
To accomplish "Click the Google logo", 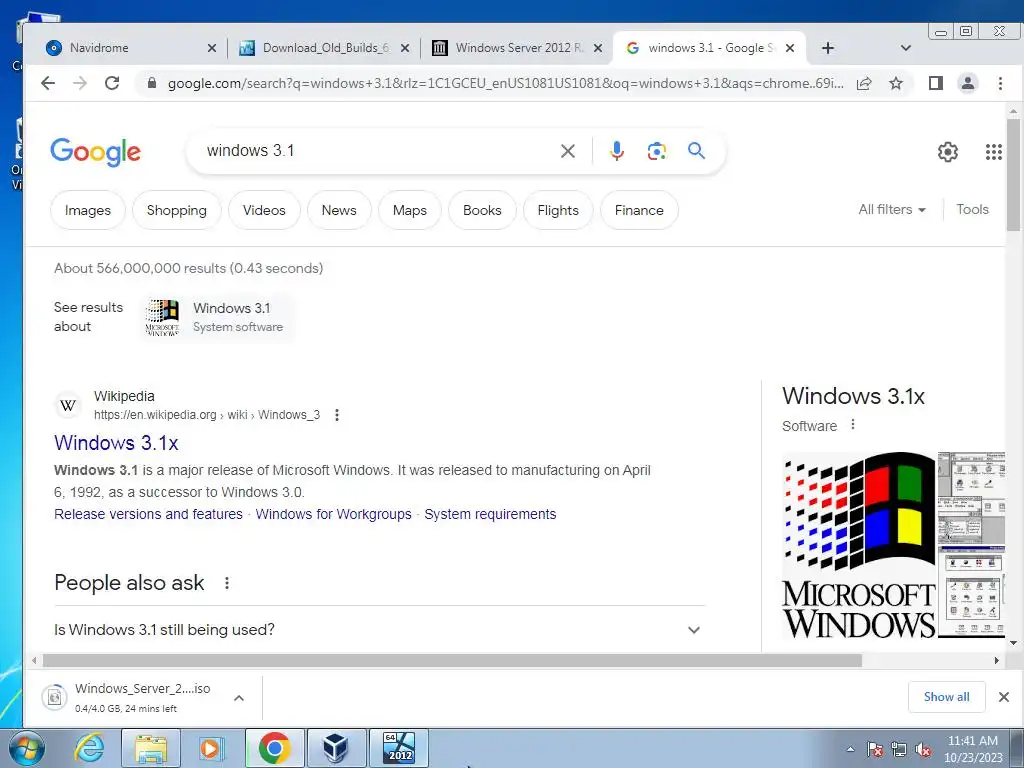I will (x=95, y=152).
